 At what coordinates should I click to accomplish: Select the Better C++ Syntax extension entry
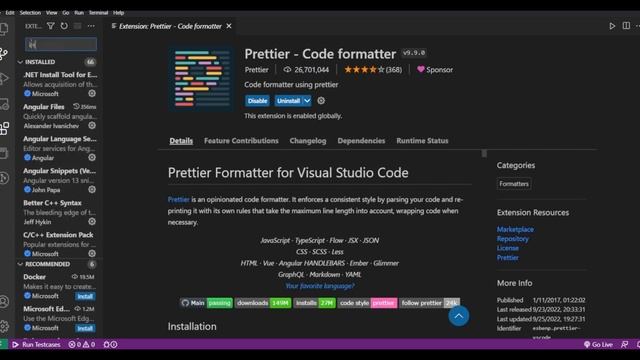[x=59, y=212]
